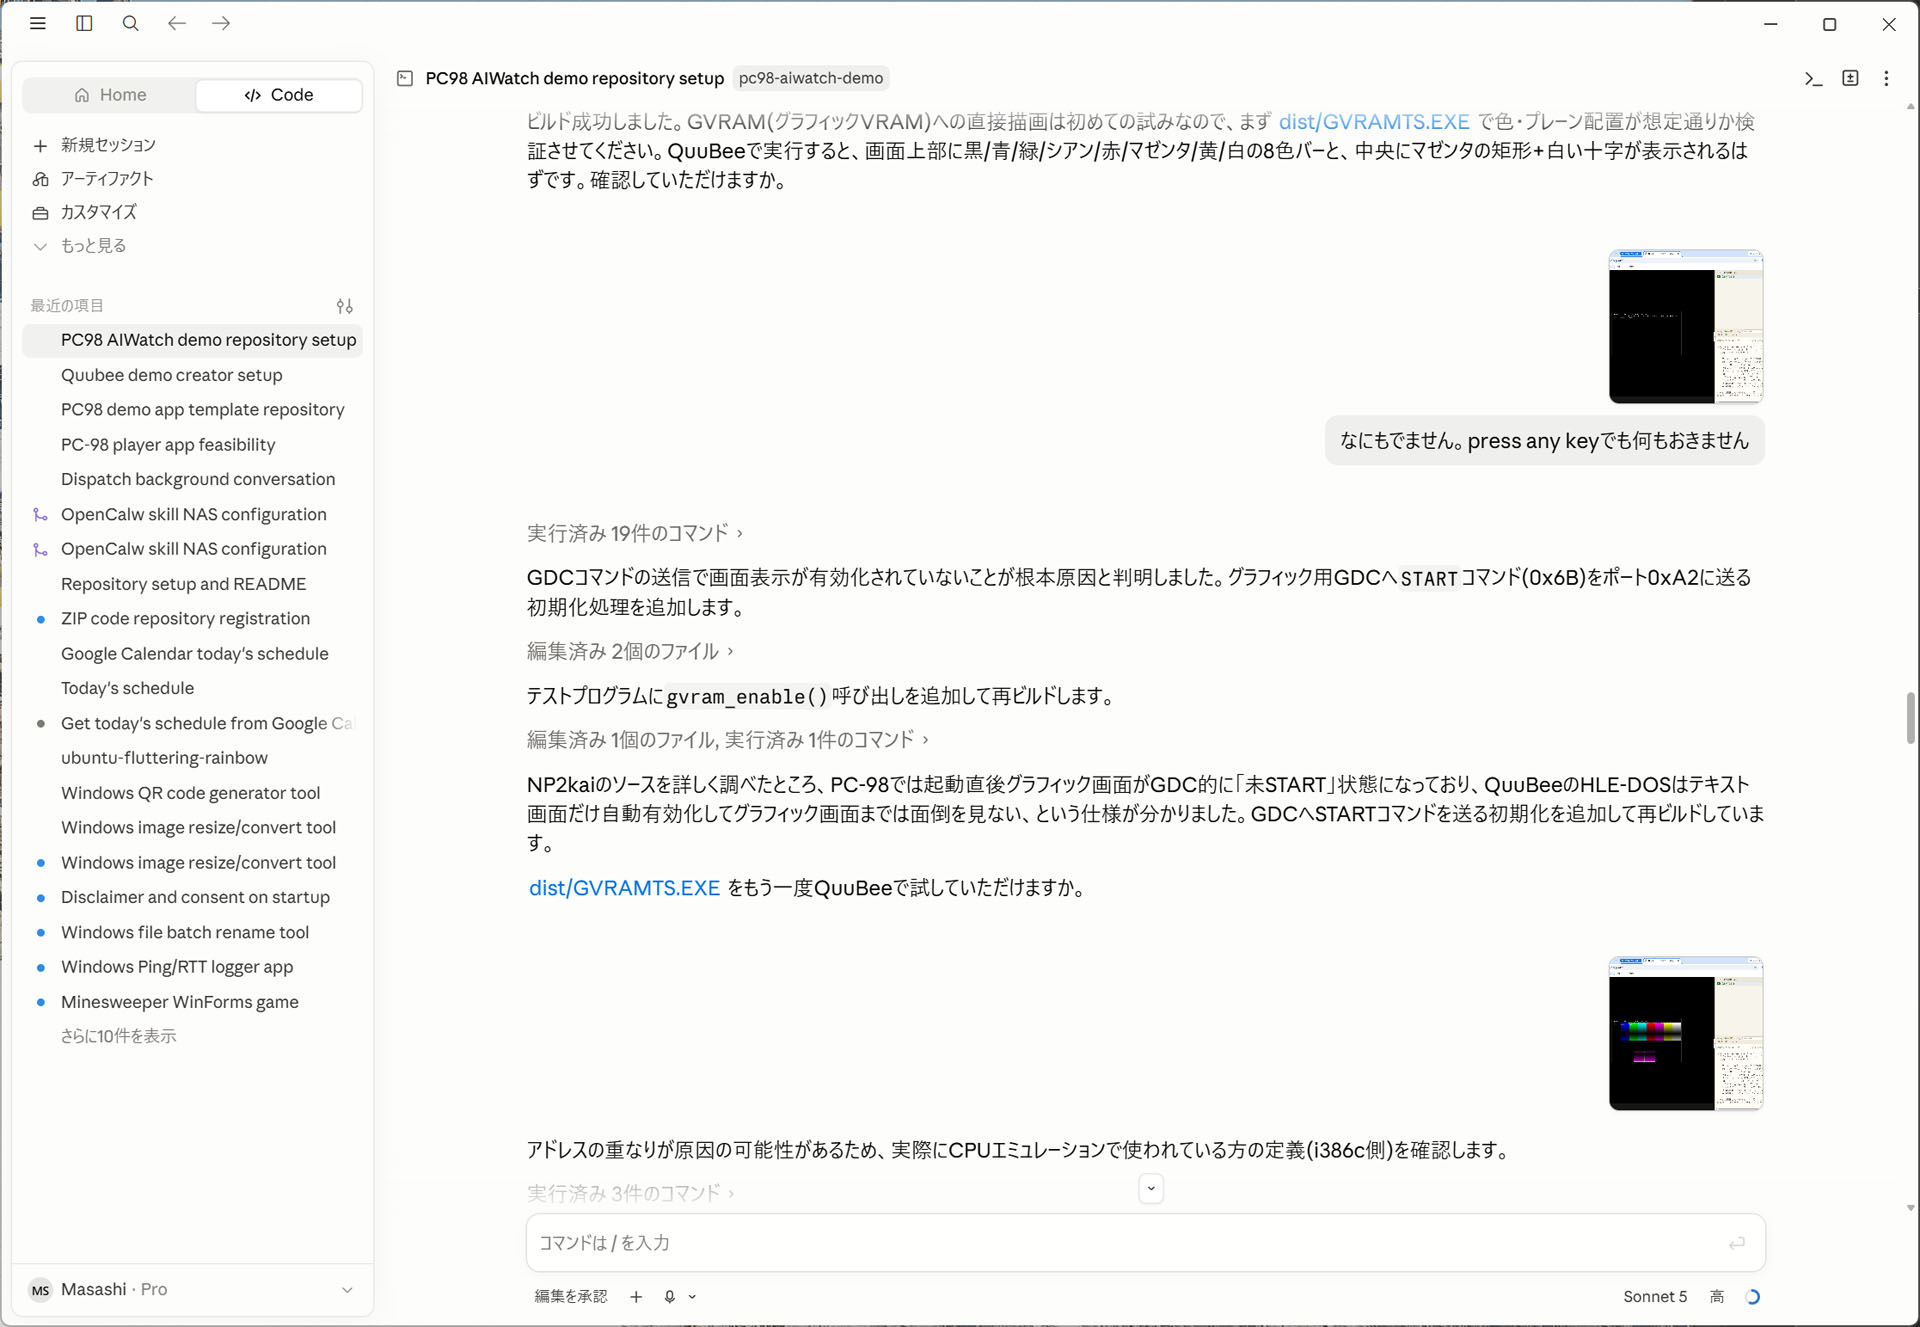Viewport: 1920px width, 1327px height.
Task: Click the conversation vertical scrollbar thumb
Action: pos(1910,718)
